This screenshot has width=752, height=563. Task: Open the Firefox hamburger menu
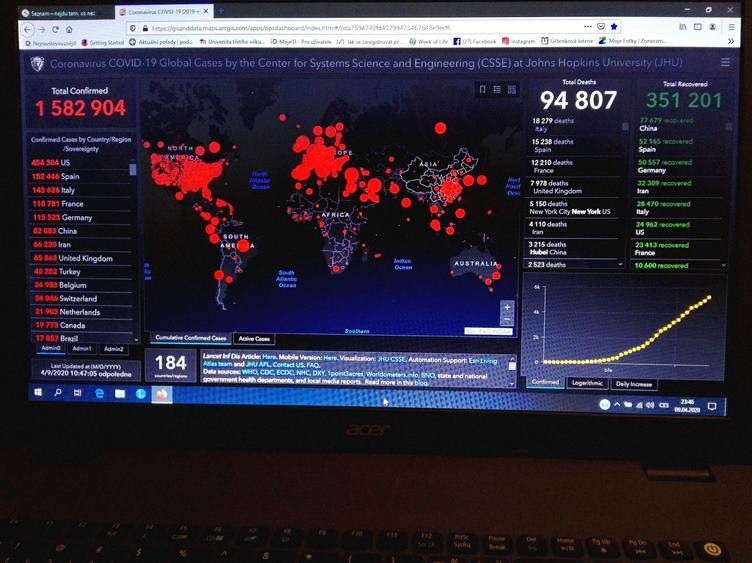[x=731, y=27]
